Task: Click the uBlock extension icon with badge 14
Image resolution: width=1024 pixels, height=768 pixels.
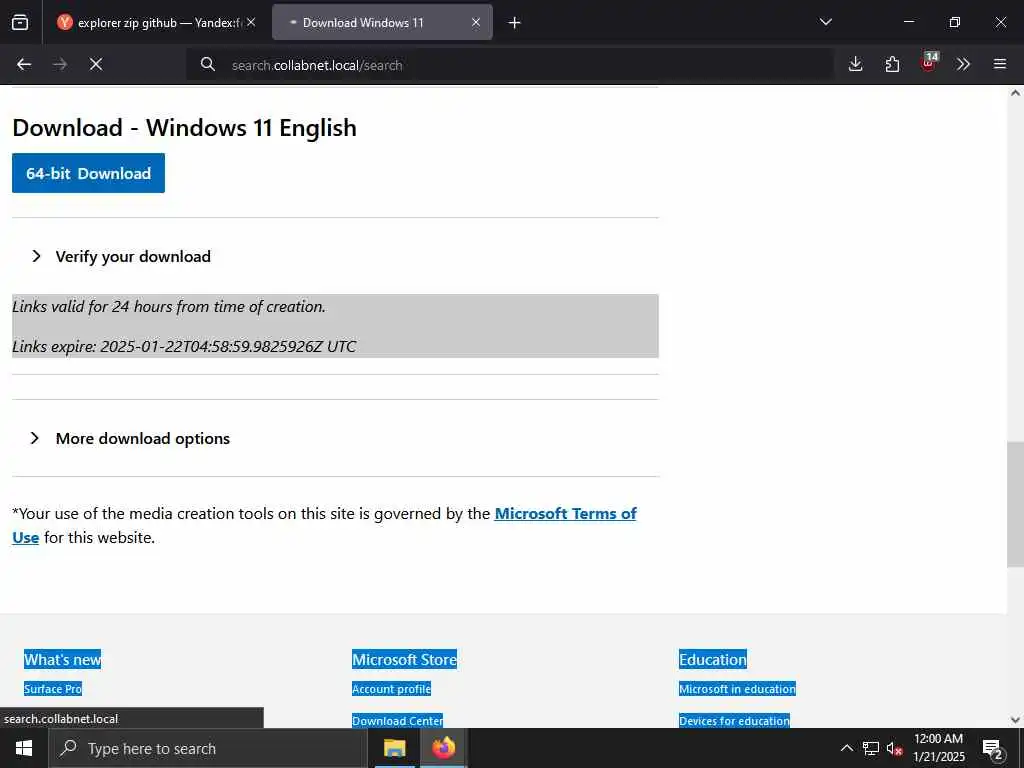Action: pos(929,62)
